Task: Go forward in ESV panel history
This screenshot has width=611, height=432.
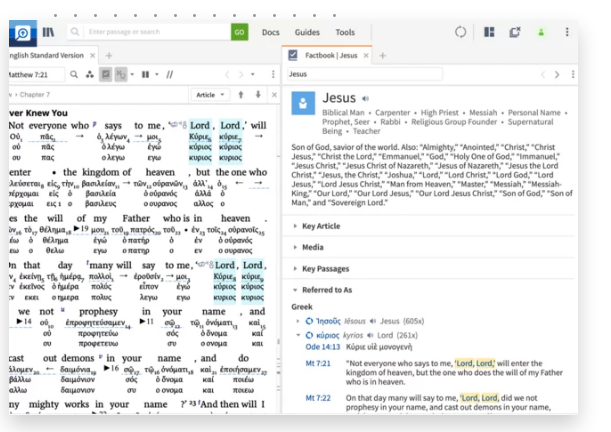Action: point(240,74)
